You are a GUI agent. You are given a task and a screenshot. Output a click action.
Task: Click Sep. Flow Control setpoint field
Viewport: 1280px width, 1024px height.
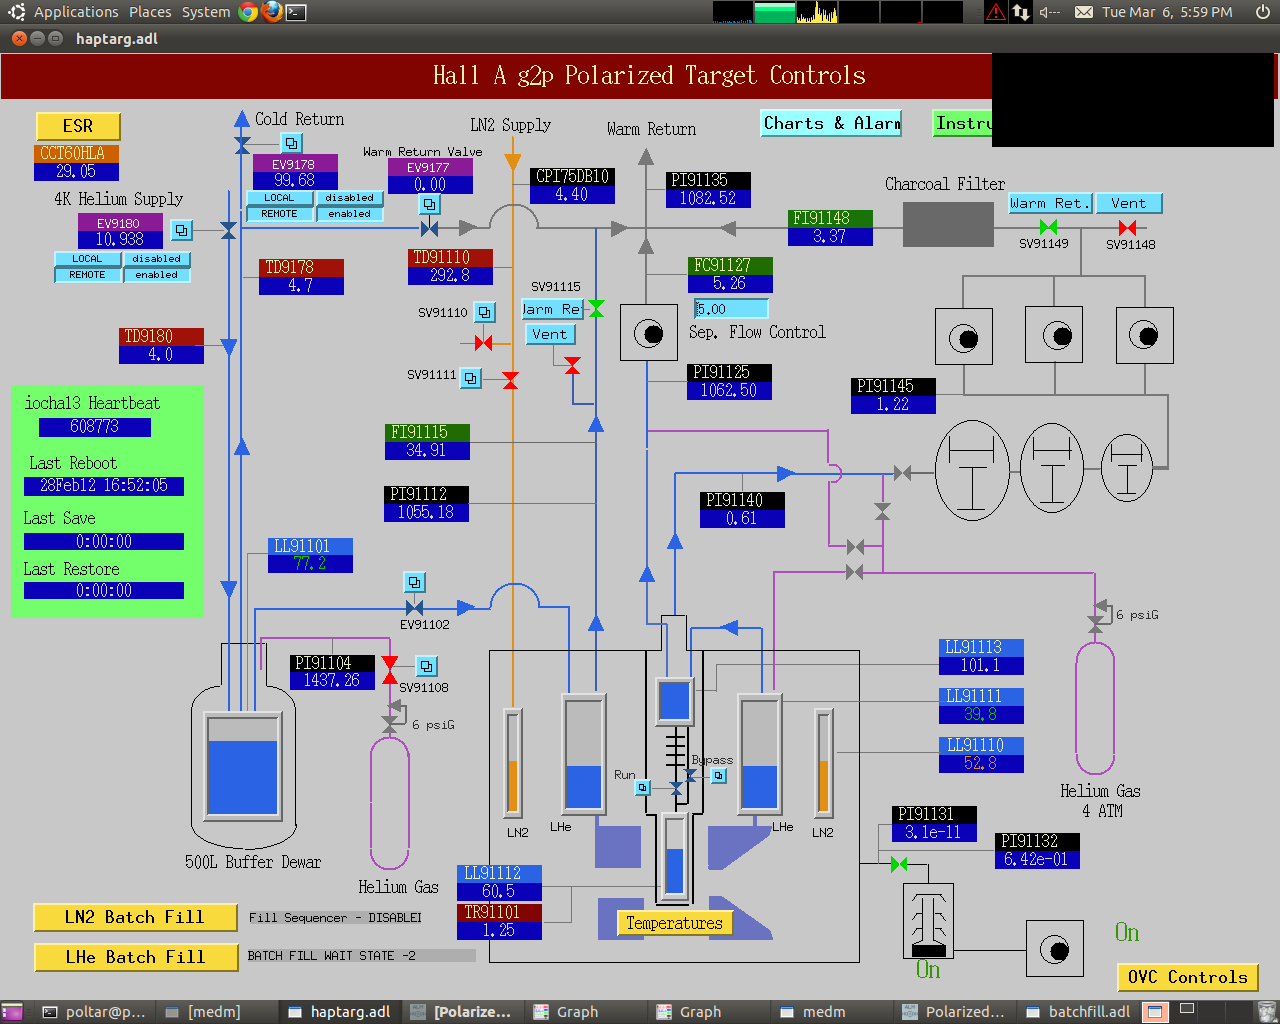coord(731,309)
